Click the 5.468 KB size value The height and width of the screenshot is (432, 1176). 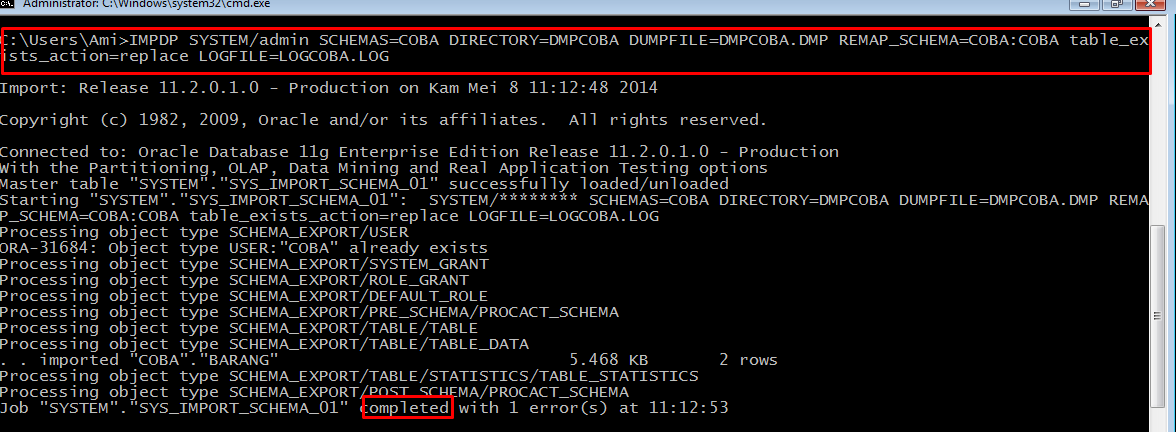608,360
